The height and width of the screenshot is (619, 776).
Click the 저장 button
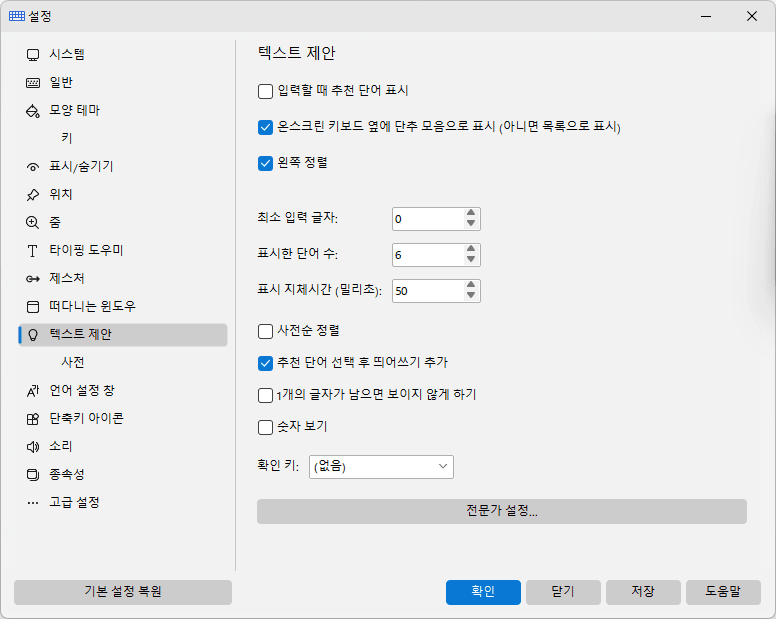tap(643, 592)
